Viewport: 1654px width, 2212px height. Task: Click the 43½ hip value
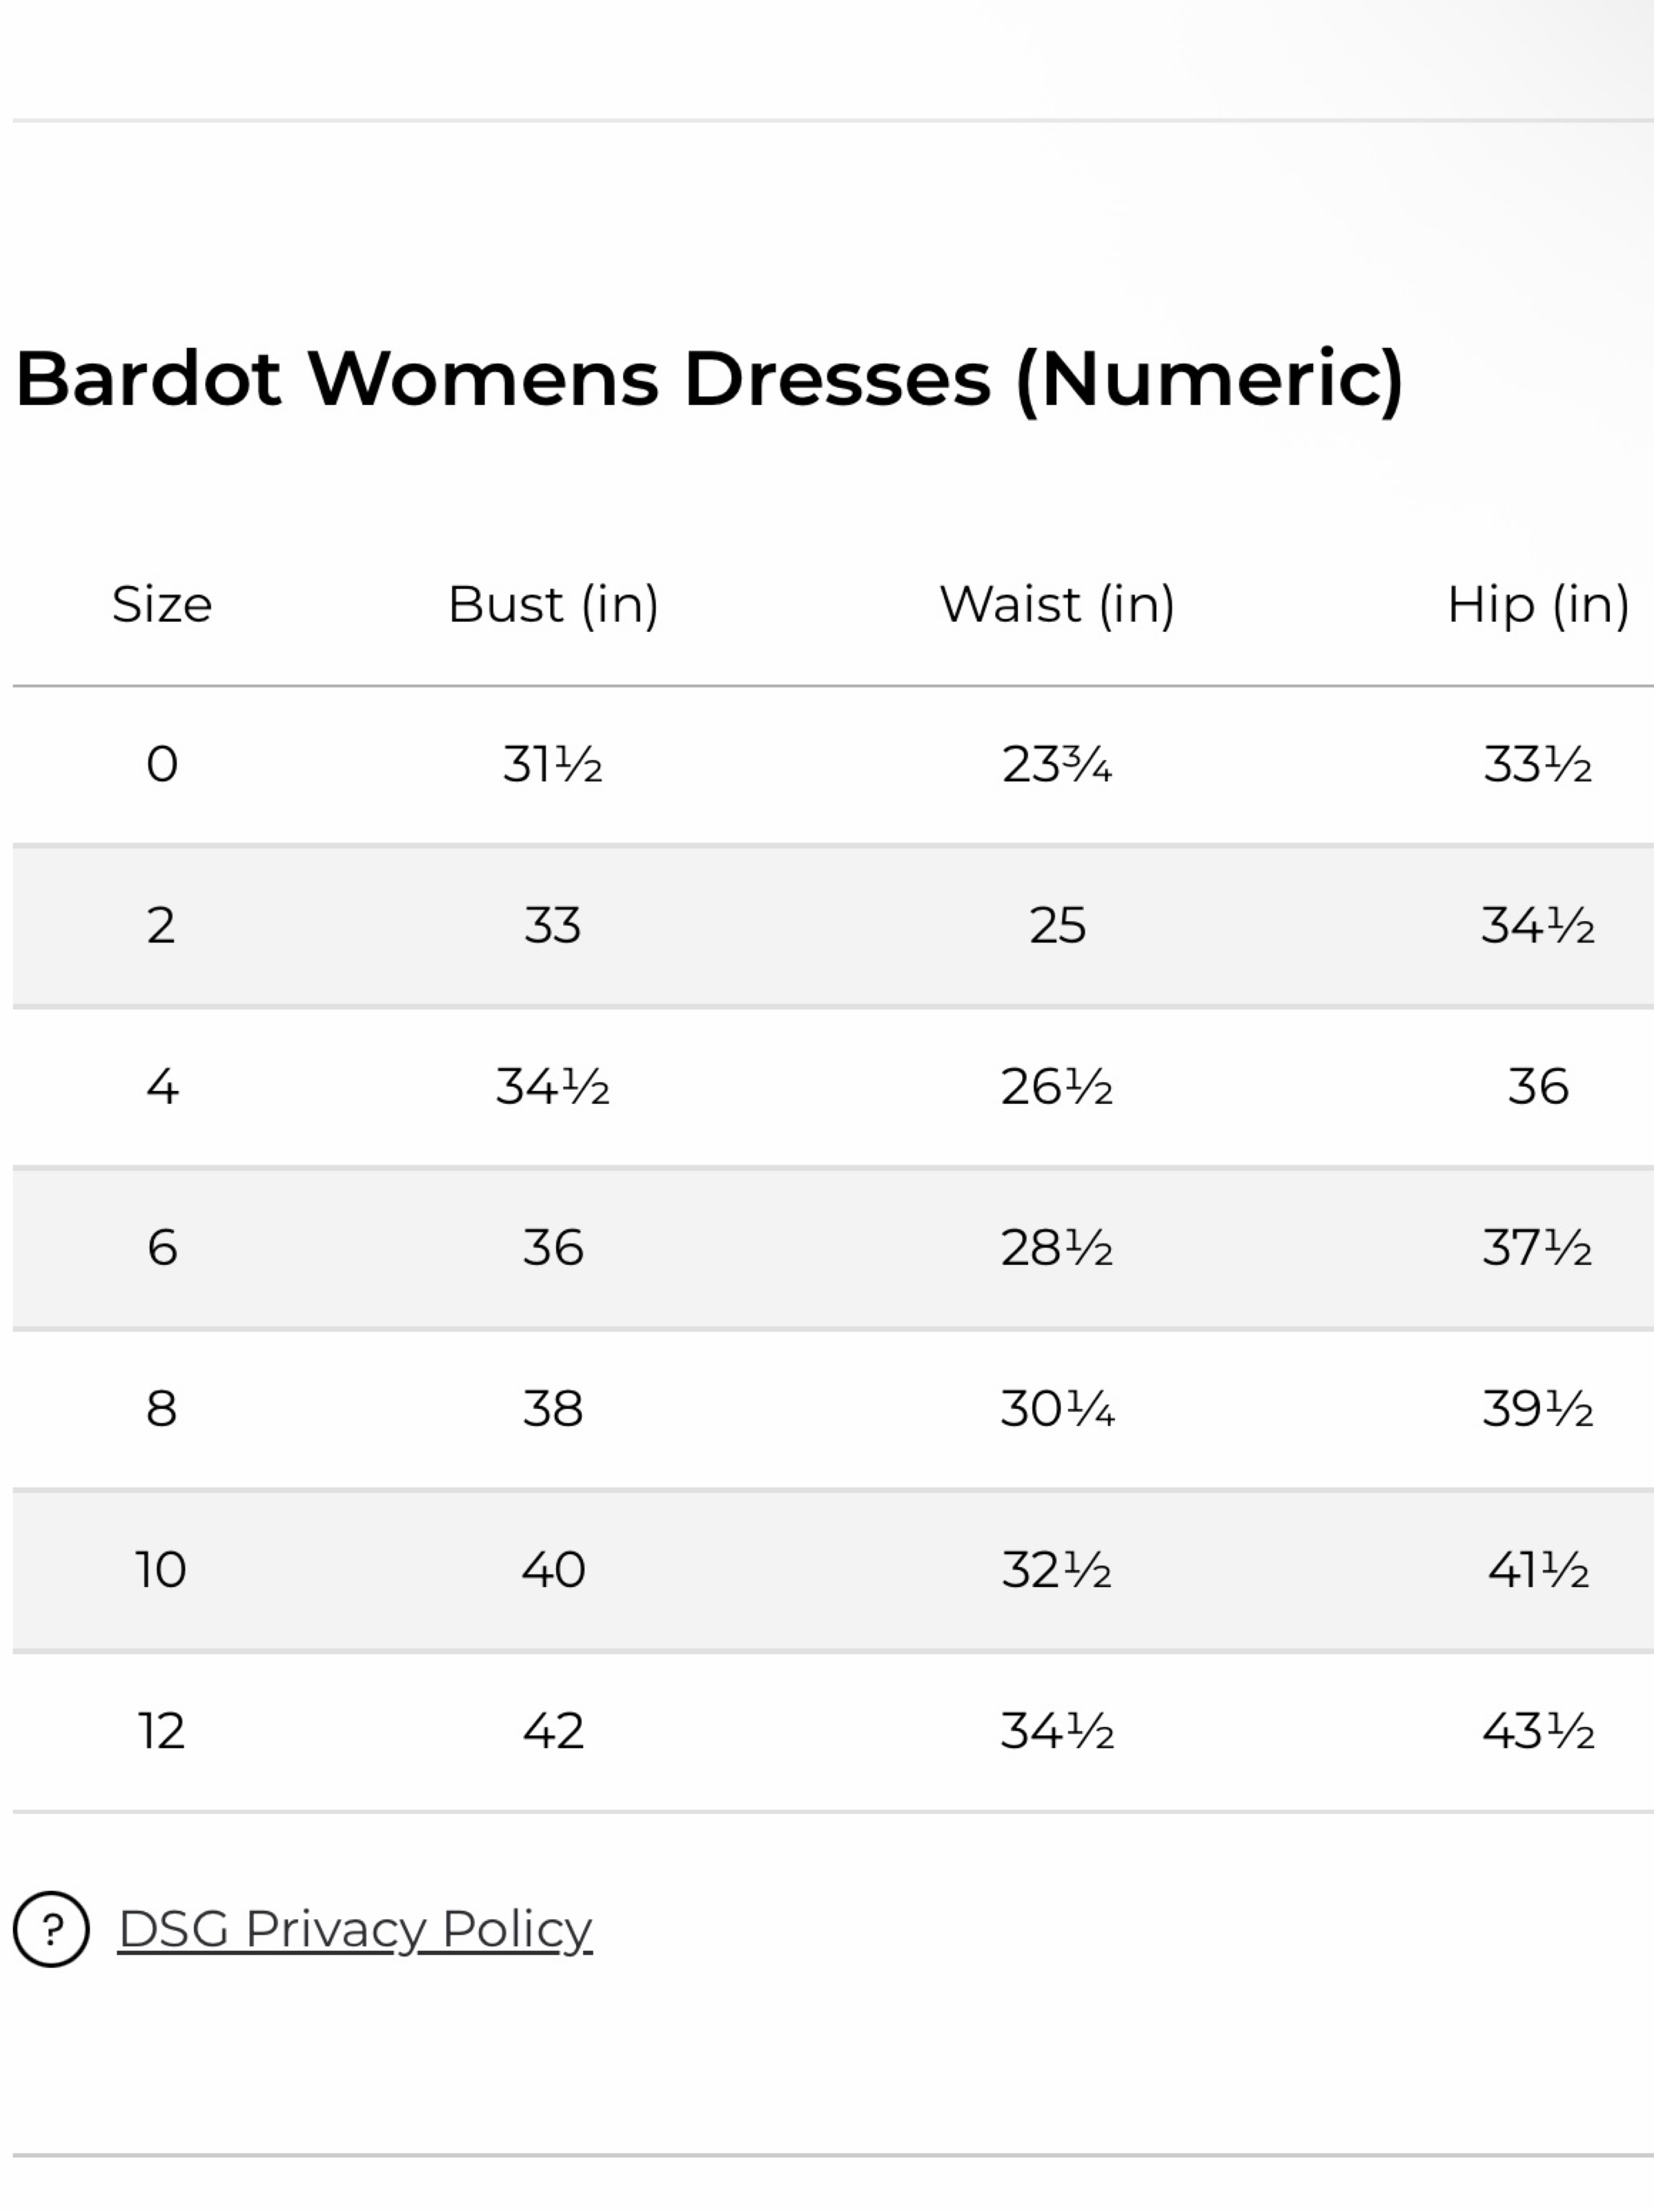coord(1538,1731)
